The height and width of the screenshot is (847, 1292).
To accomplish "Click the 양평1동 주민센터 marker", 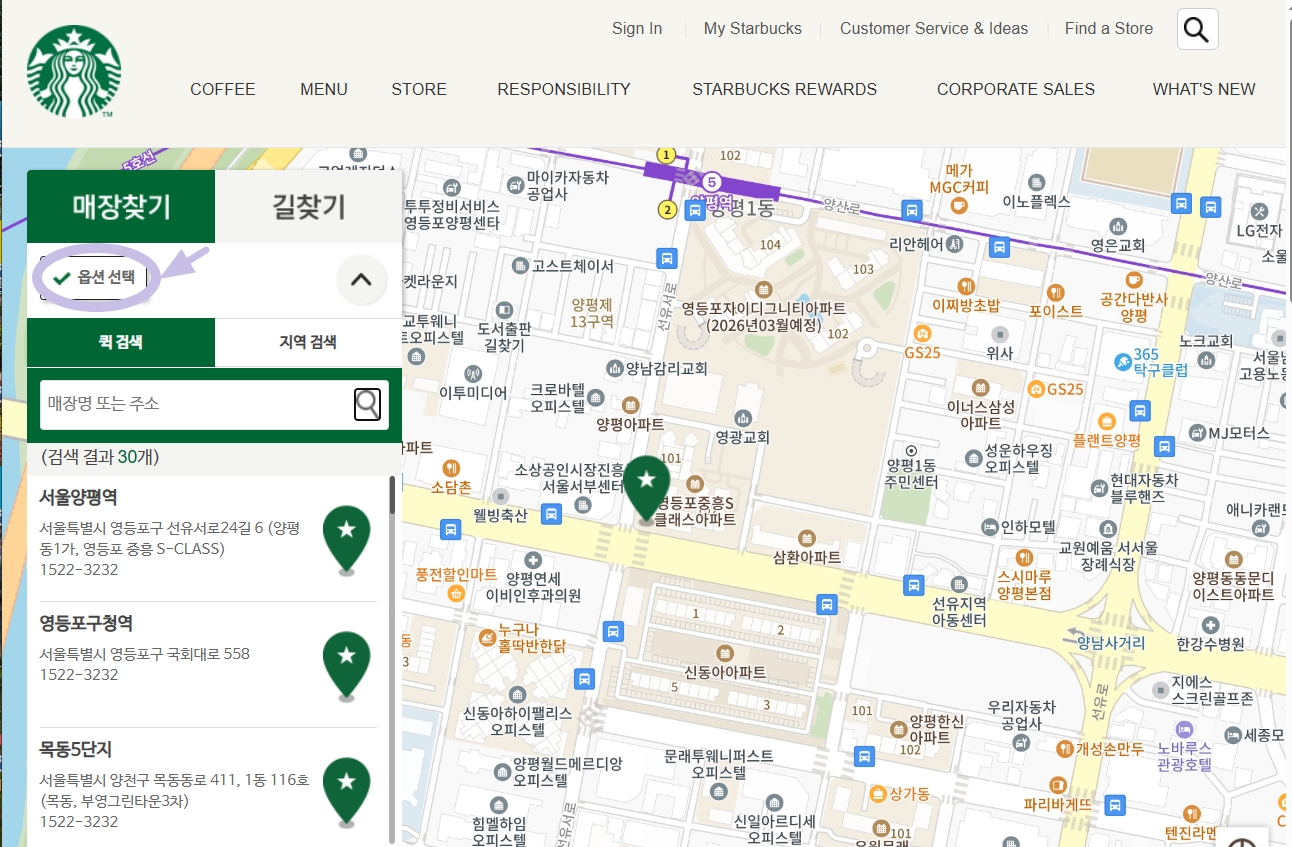I will (x=910, y=450).
